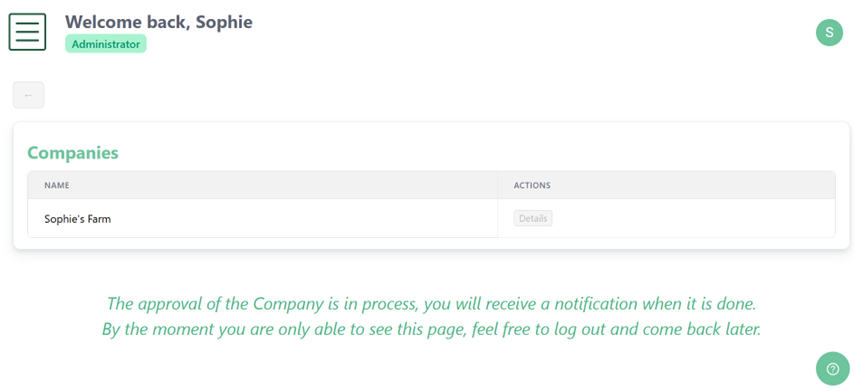Click the Welcome back, Sophie heading
The width and height of the screenshot is (854, 391).
(x=158, y=22)
